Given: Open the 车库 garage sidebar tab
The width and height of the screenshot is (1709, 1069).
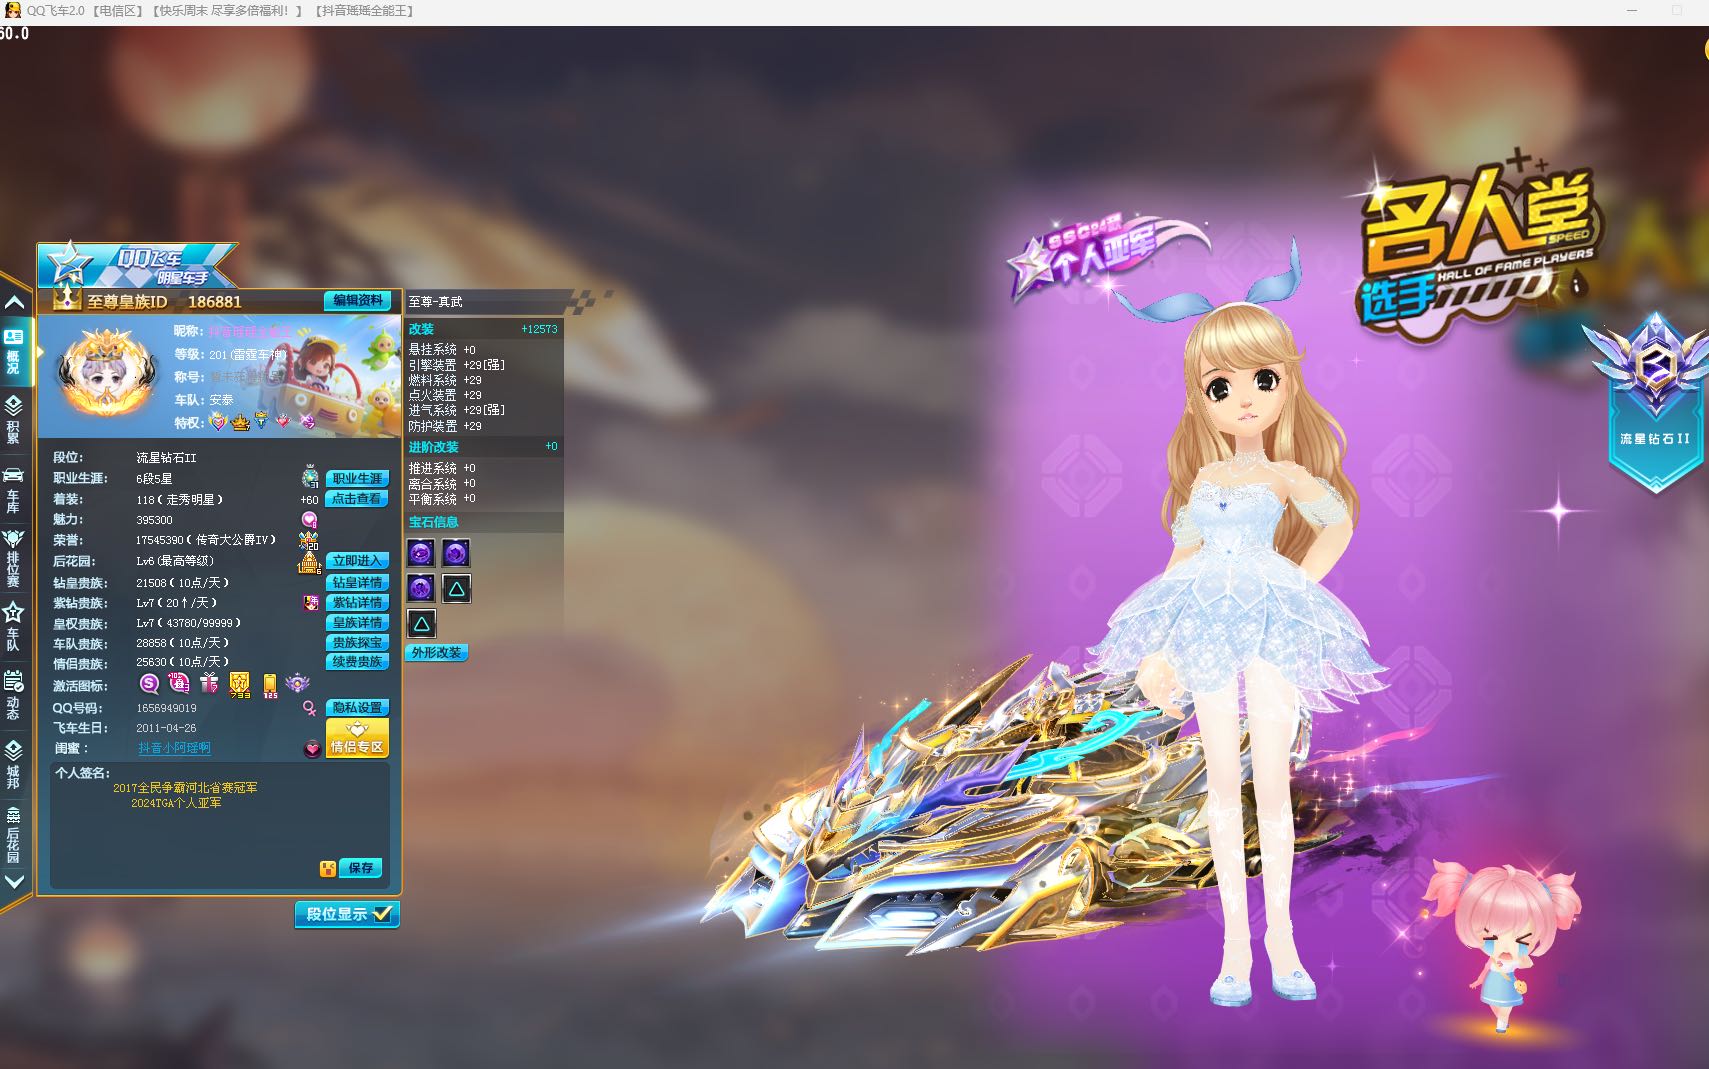Looking at the screenshot, I should 14,488.
